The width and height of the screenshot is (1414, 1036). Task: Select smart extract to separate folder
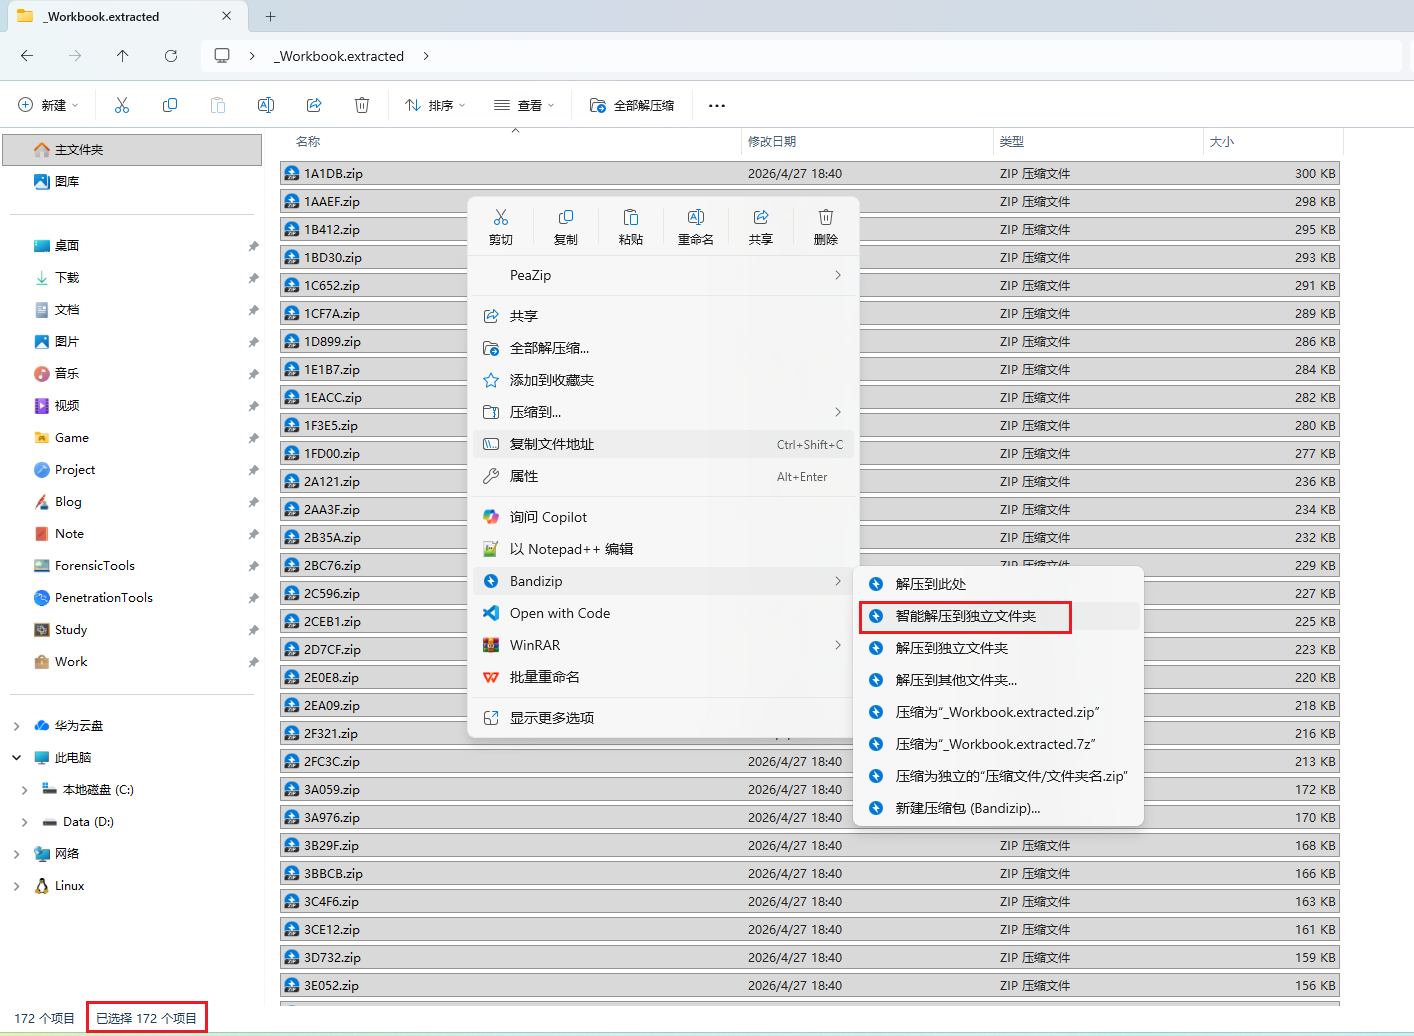[x=965, y=616]
